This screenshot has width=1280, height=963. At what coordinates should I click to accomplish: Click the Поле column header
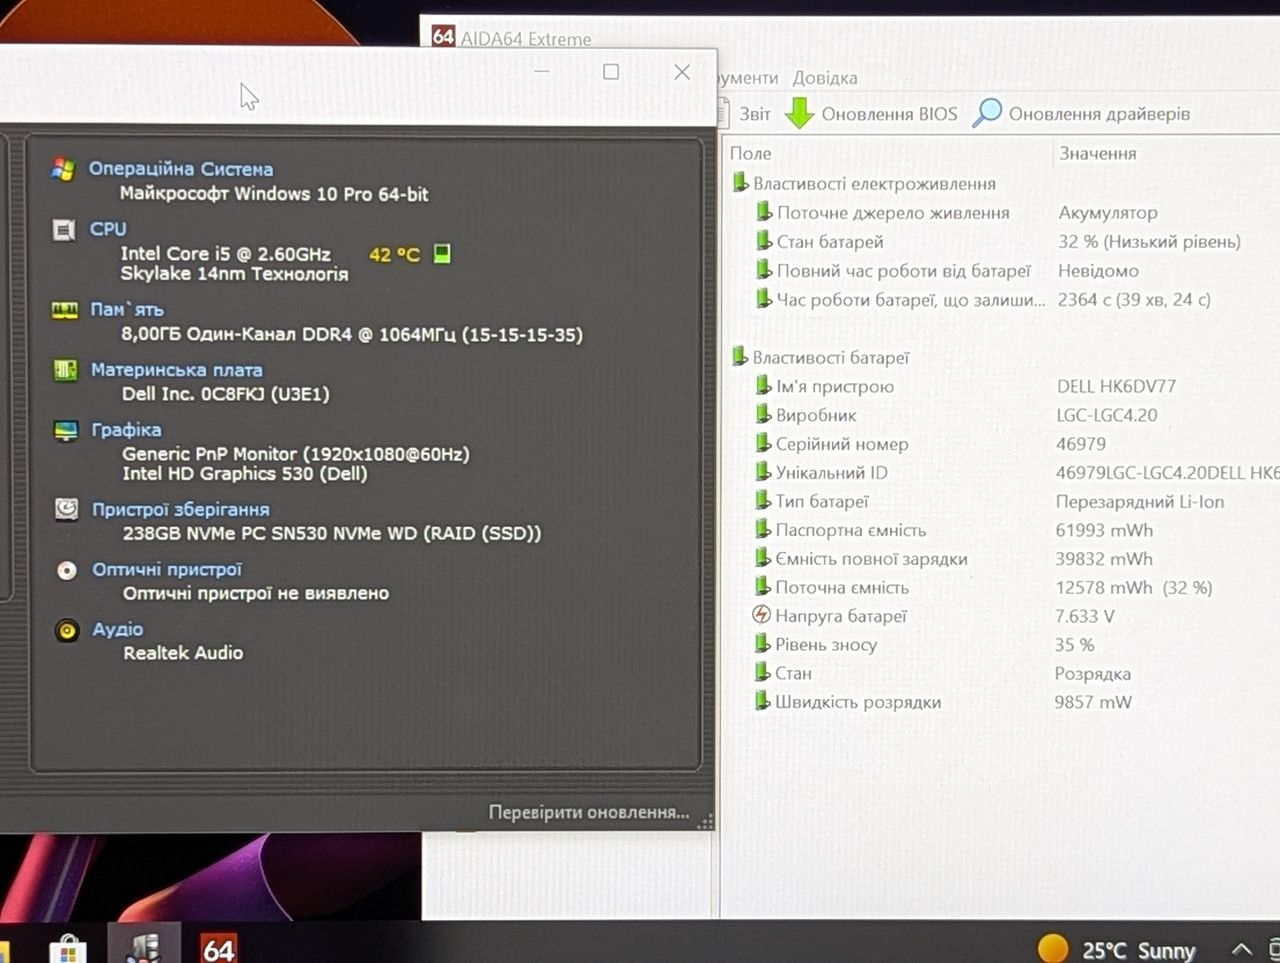point(751,154)
